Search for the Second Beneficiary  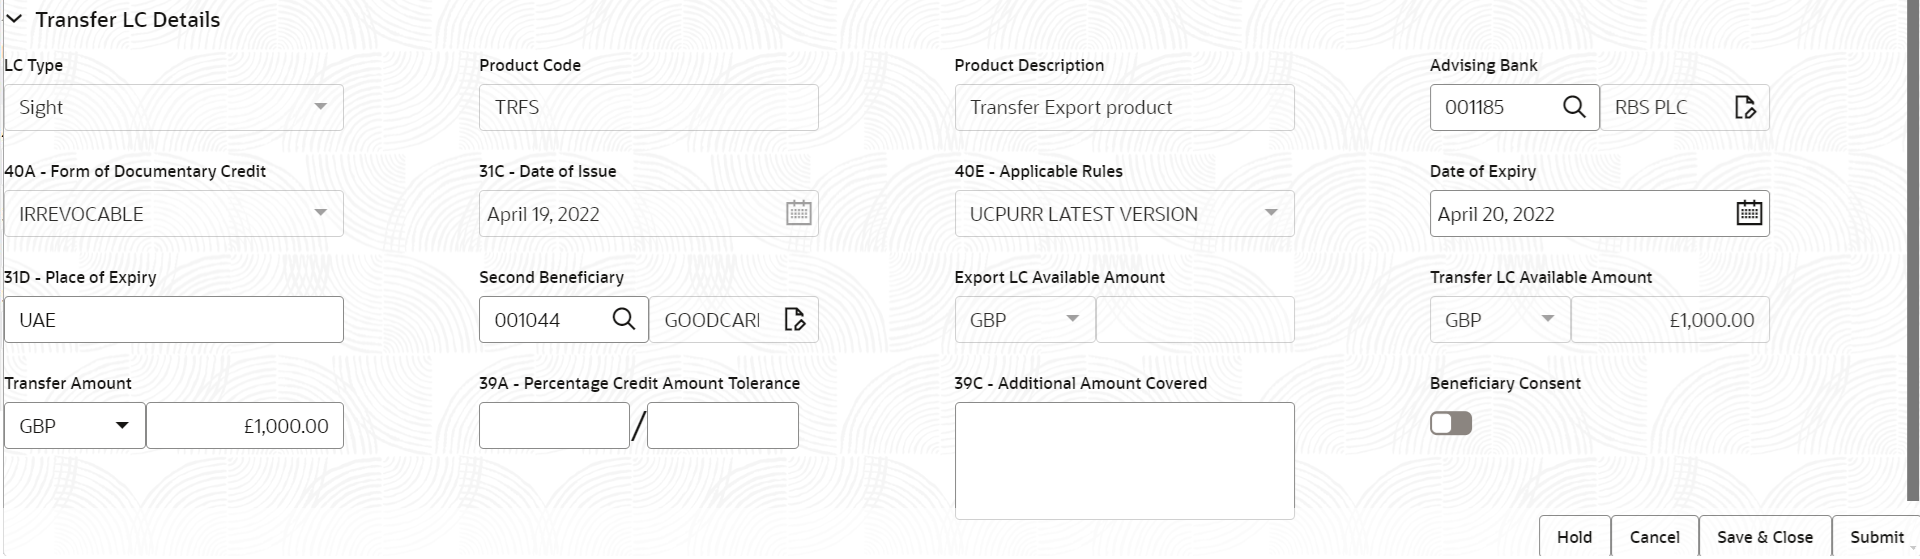click(x=623, y=320)
